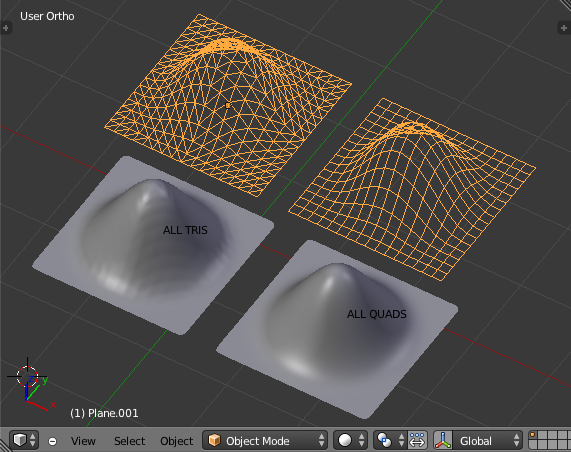Collapse the header menus with minus icon
The width and height of the screenshot is (571, 452).
52,441
